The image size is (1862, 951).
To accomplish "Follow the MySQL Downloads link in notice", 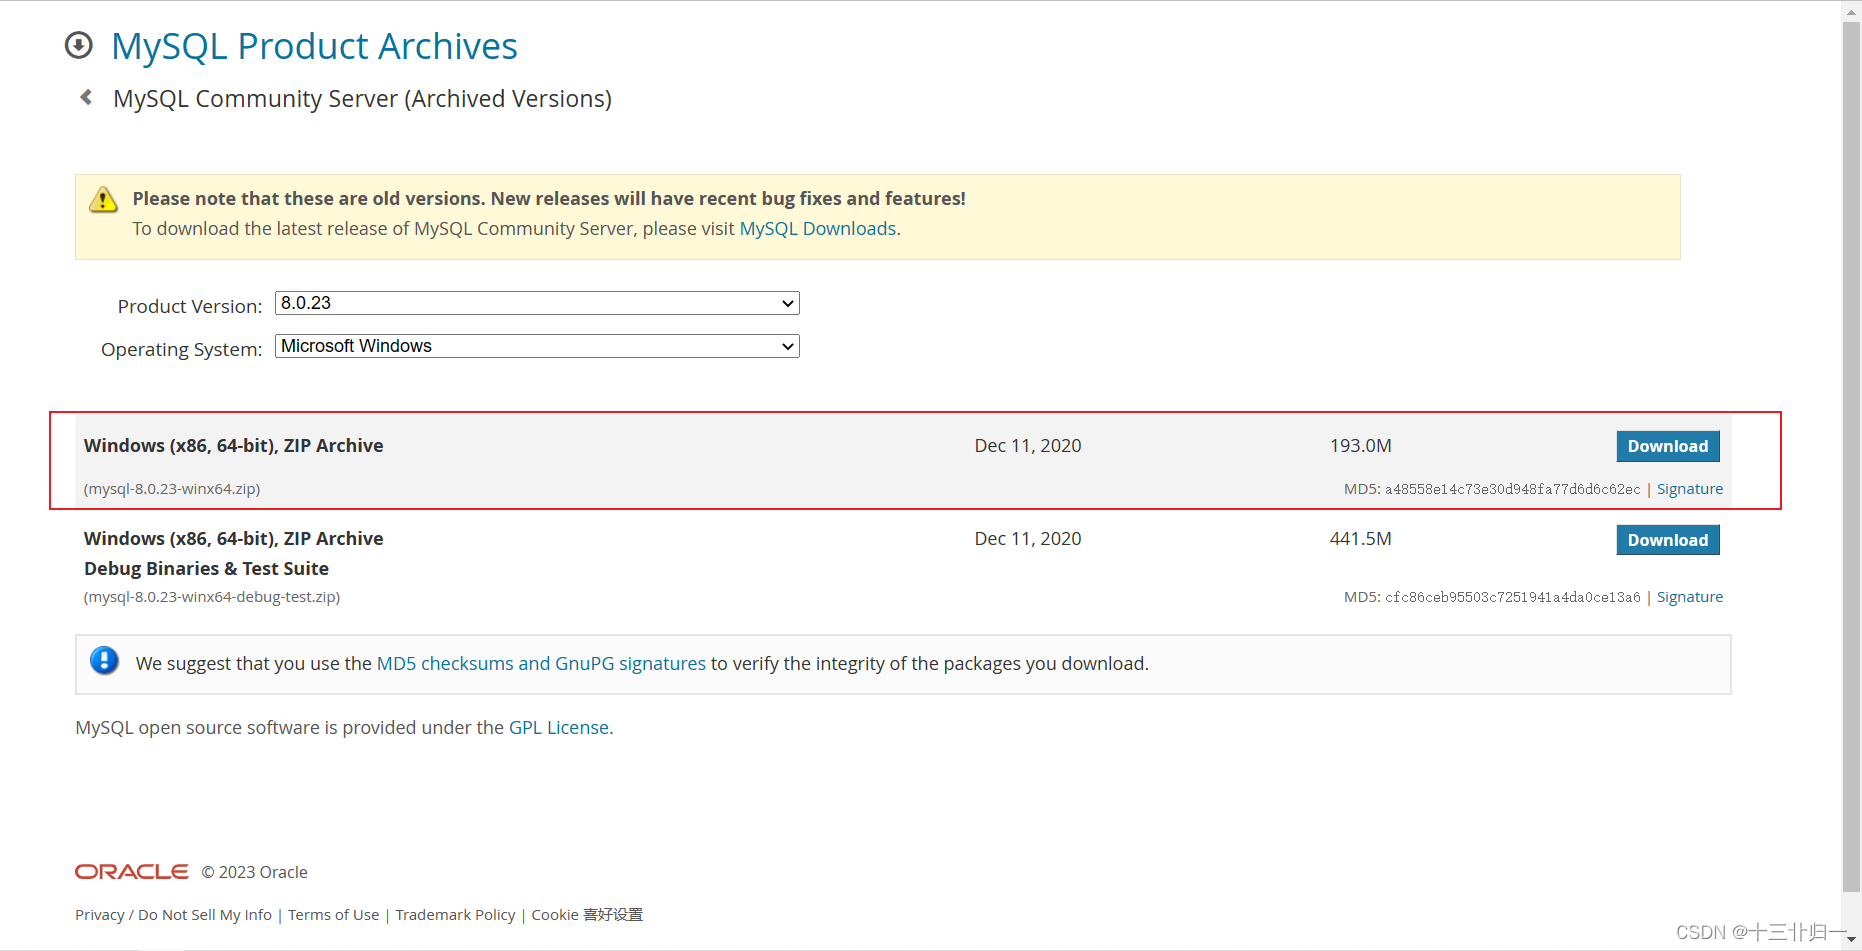I will (x=817, y=229).
